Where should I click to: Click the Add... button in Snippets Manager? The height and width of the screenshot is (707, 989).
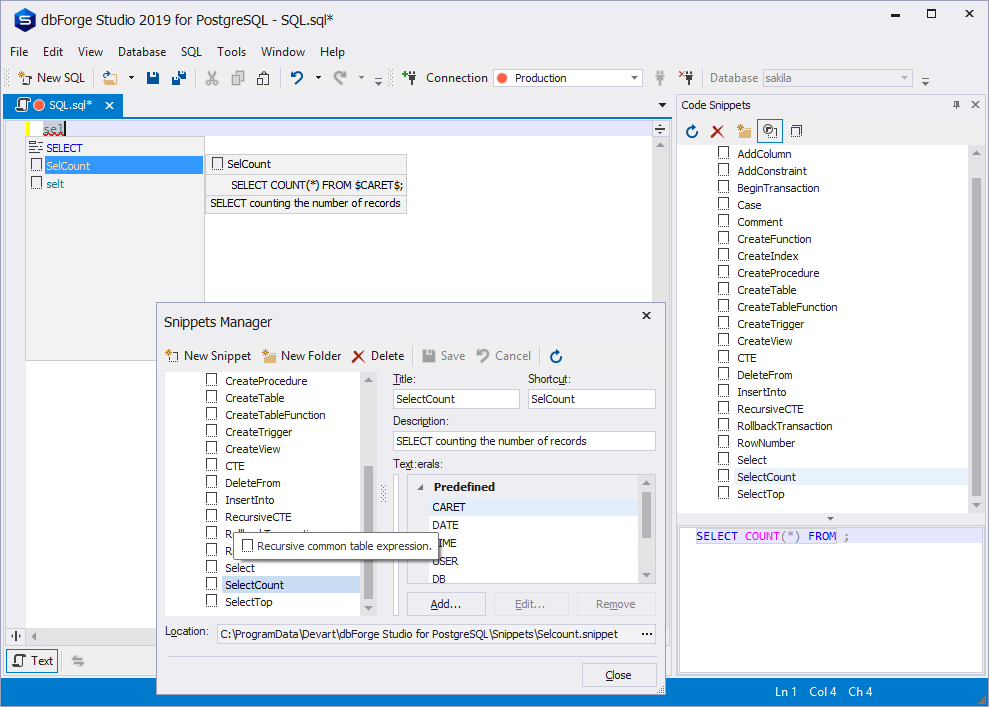tap(446, 604)
